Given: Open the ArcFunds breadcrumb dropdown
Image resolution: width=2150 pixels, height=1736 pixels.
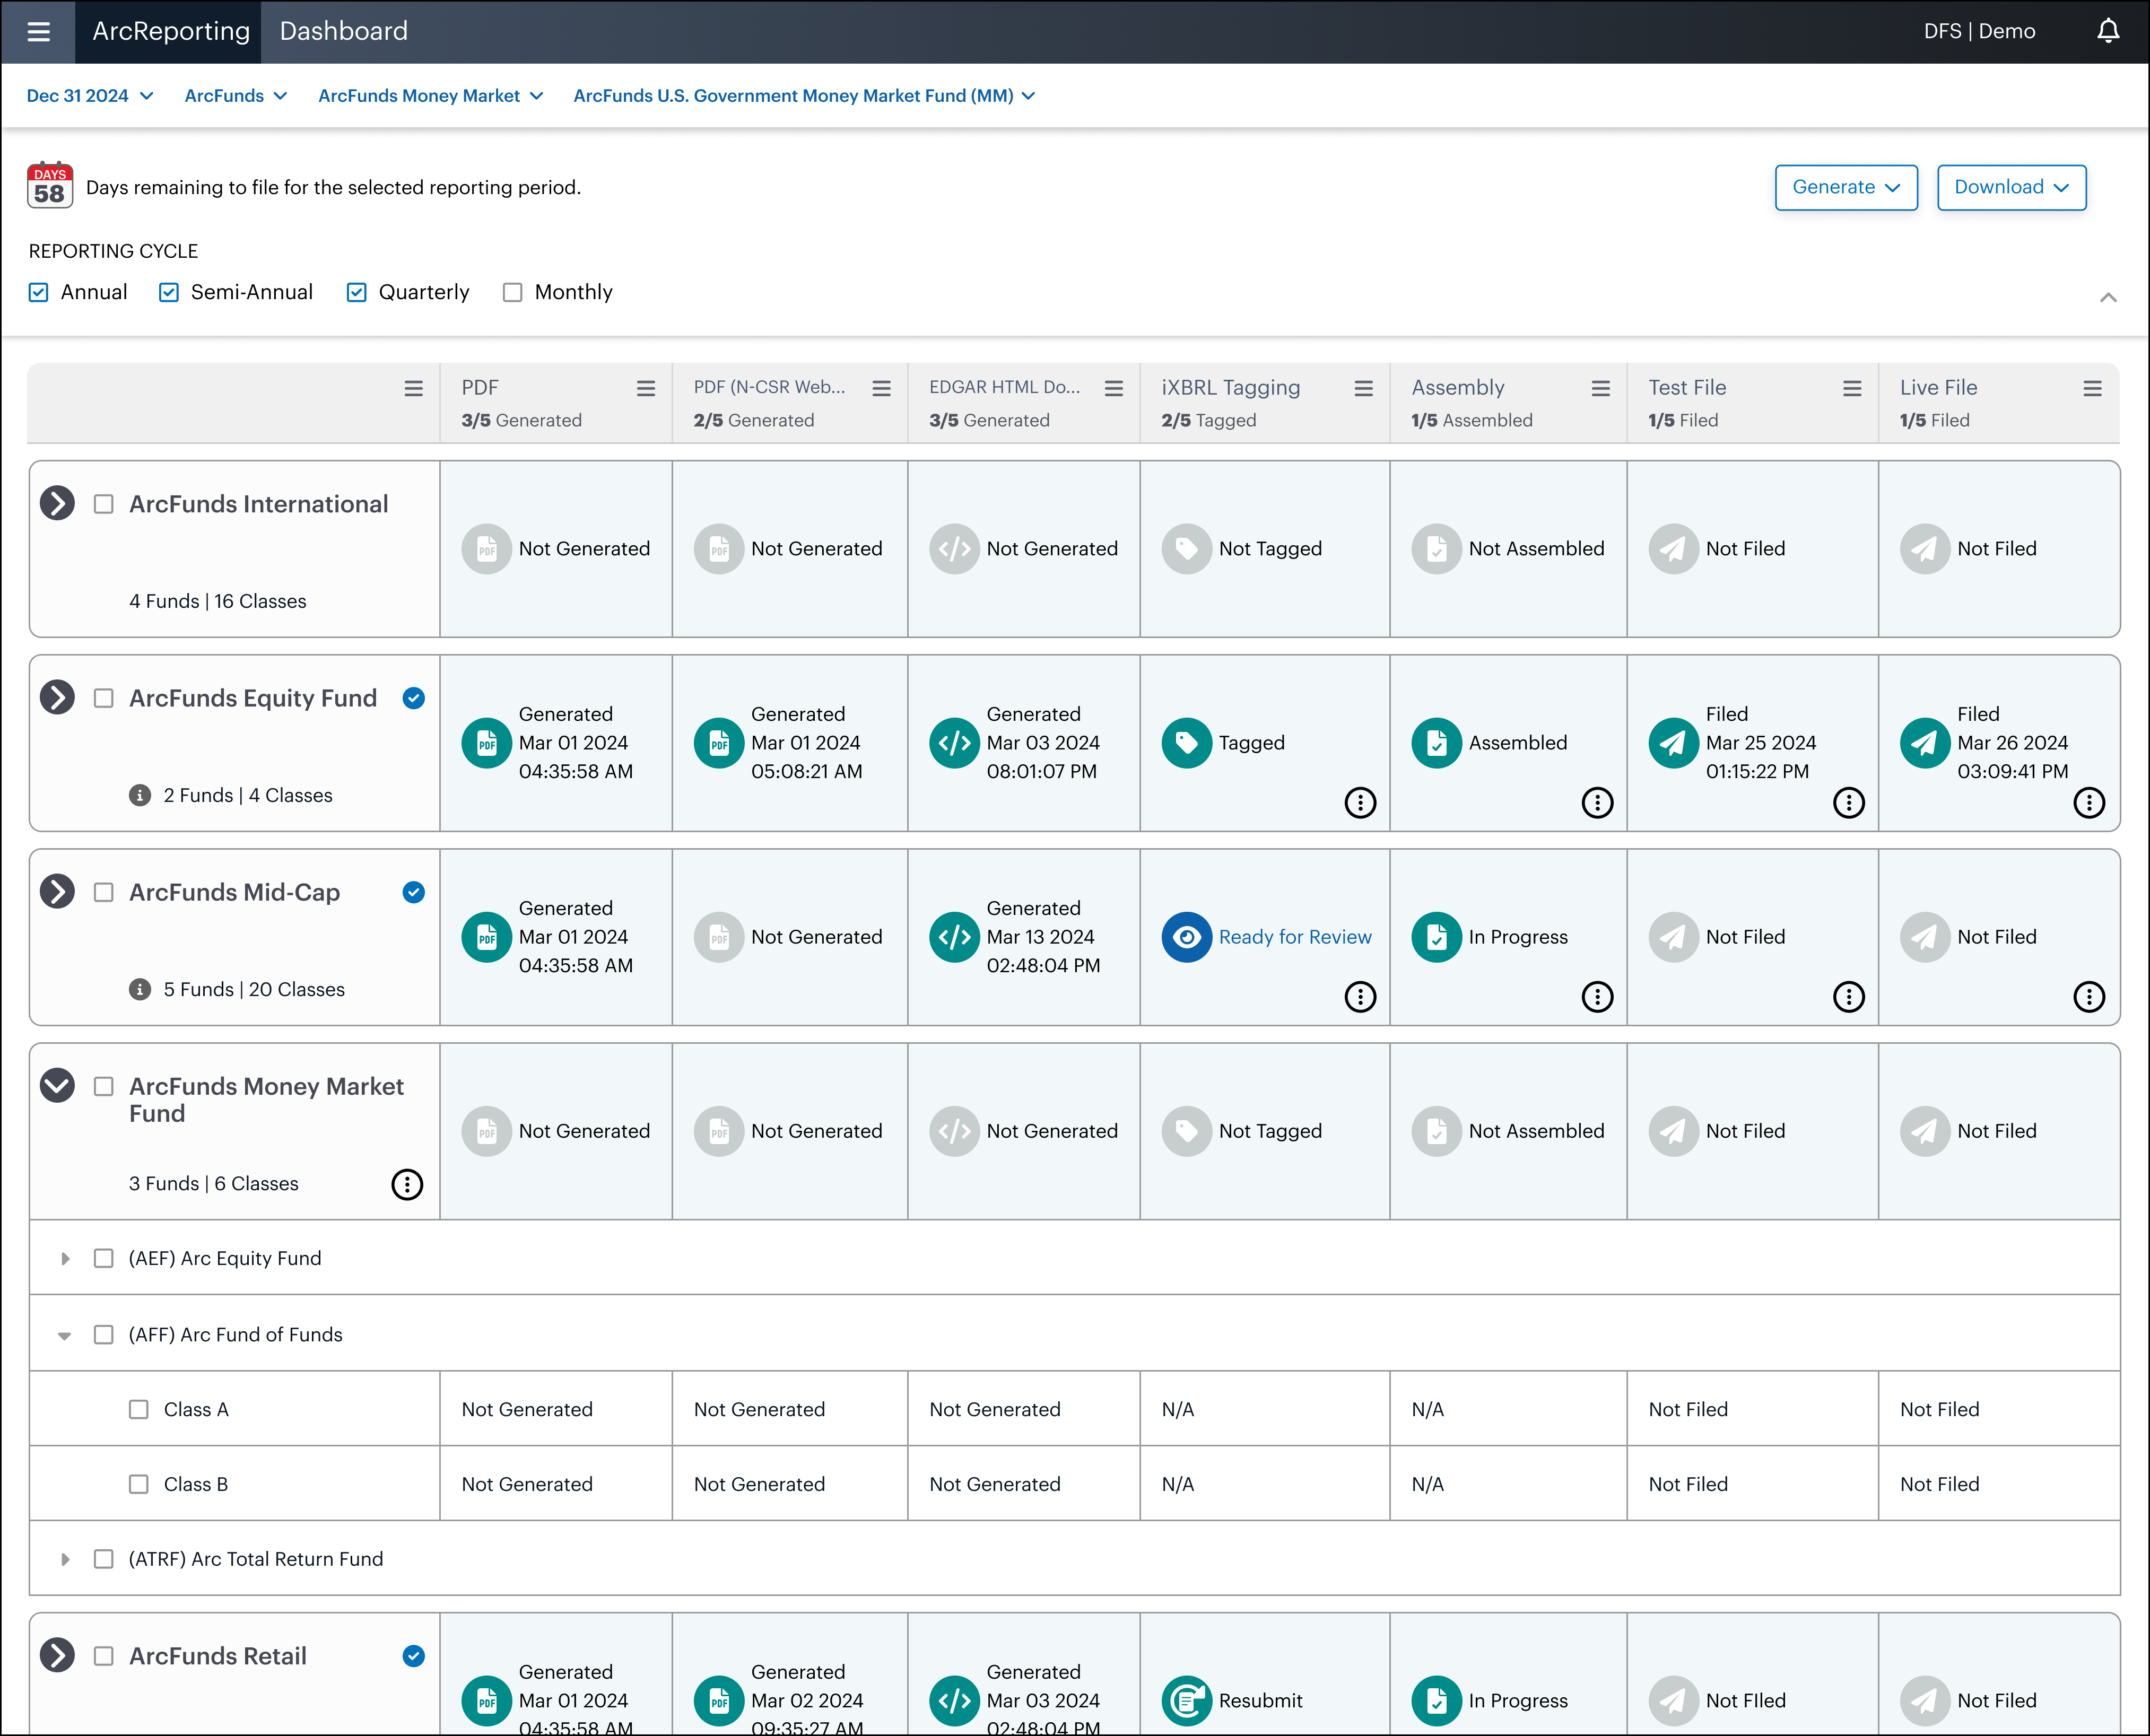Looking at the screenshot, I should pyautogui.click(x=236, y=96).
